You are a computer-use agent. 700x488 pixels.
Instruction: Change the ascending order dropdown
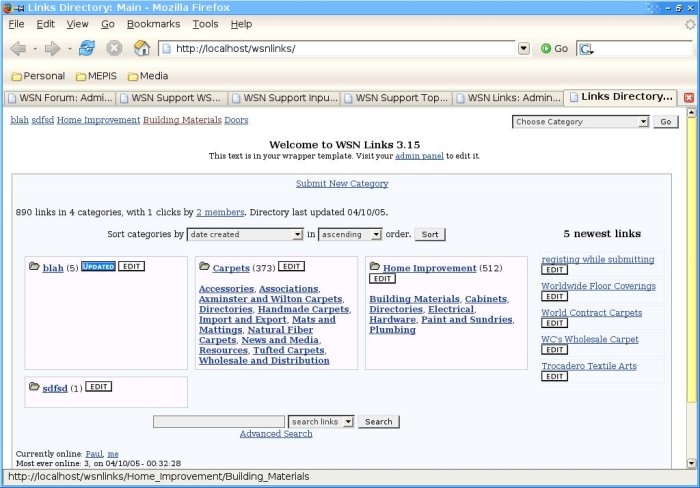point(350,234)
